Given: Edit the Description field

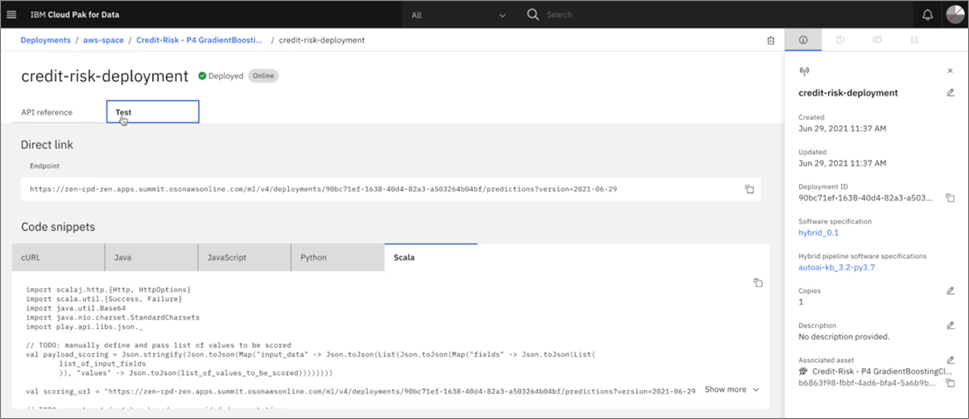Looking at the screenshot, I should tap(950, 325).
